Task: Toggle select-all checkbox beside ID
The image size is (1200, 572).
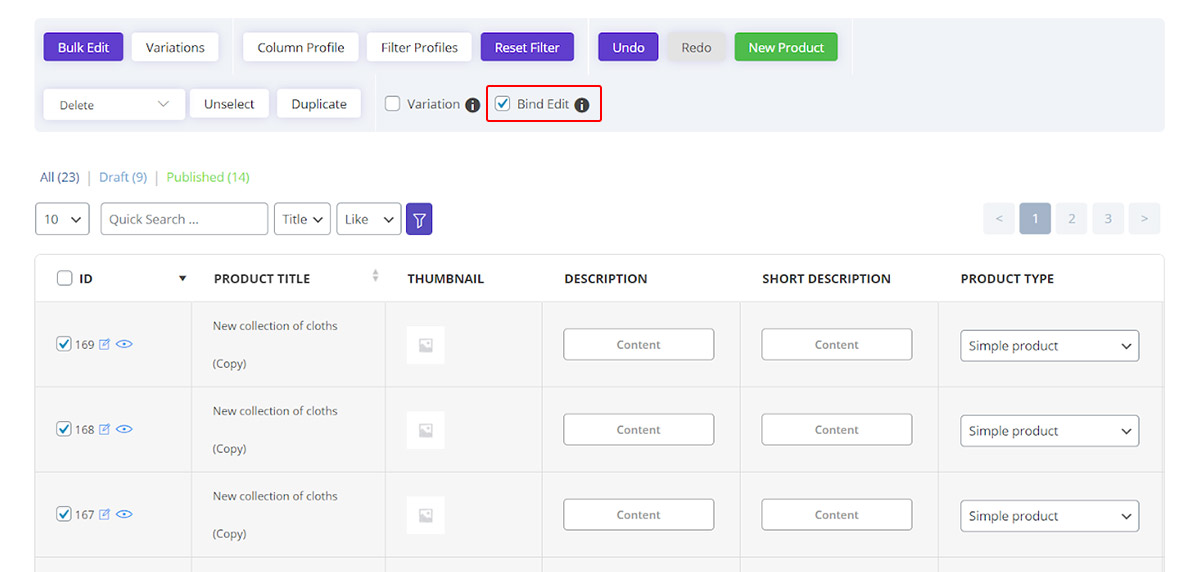Action: click(x=65, y=278)
